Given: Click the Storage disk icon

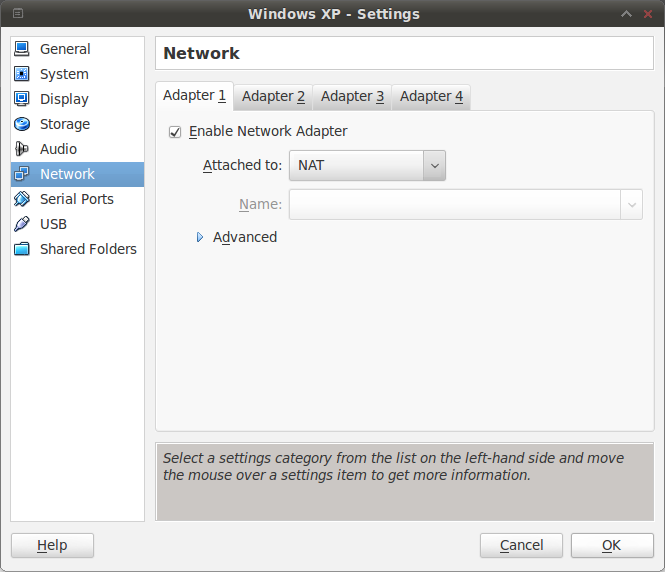Looking at the screenshot, I should coord(22,124).
